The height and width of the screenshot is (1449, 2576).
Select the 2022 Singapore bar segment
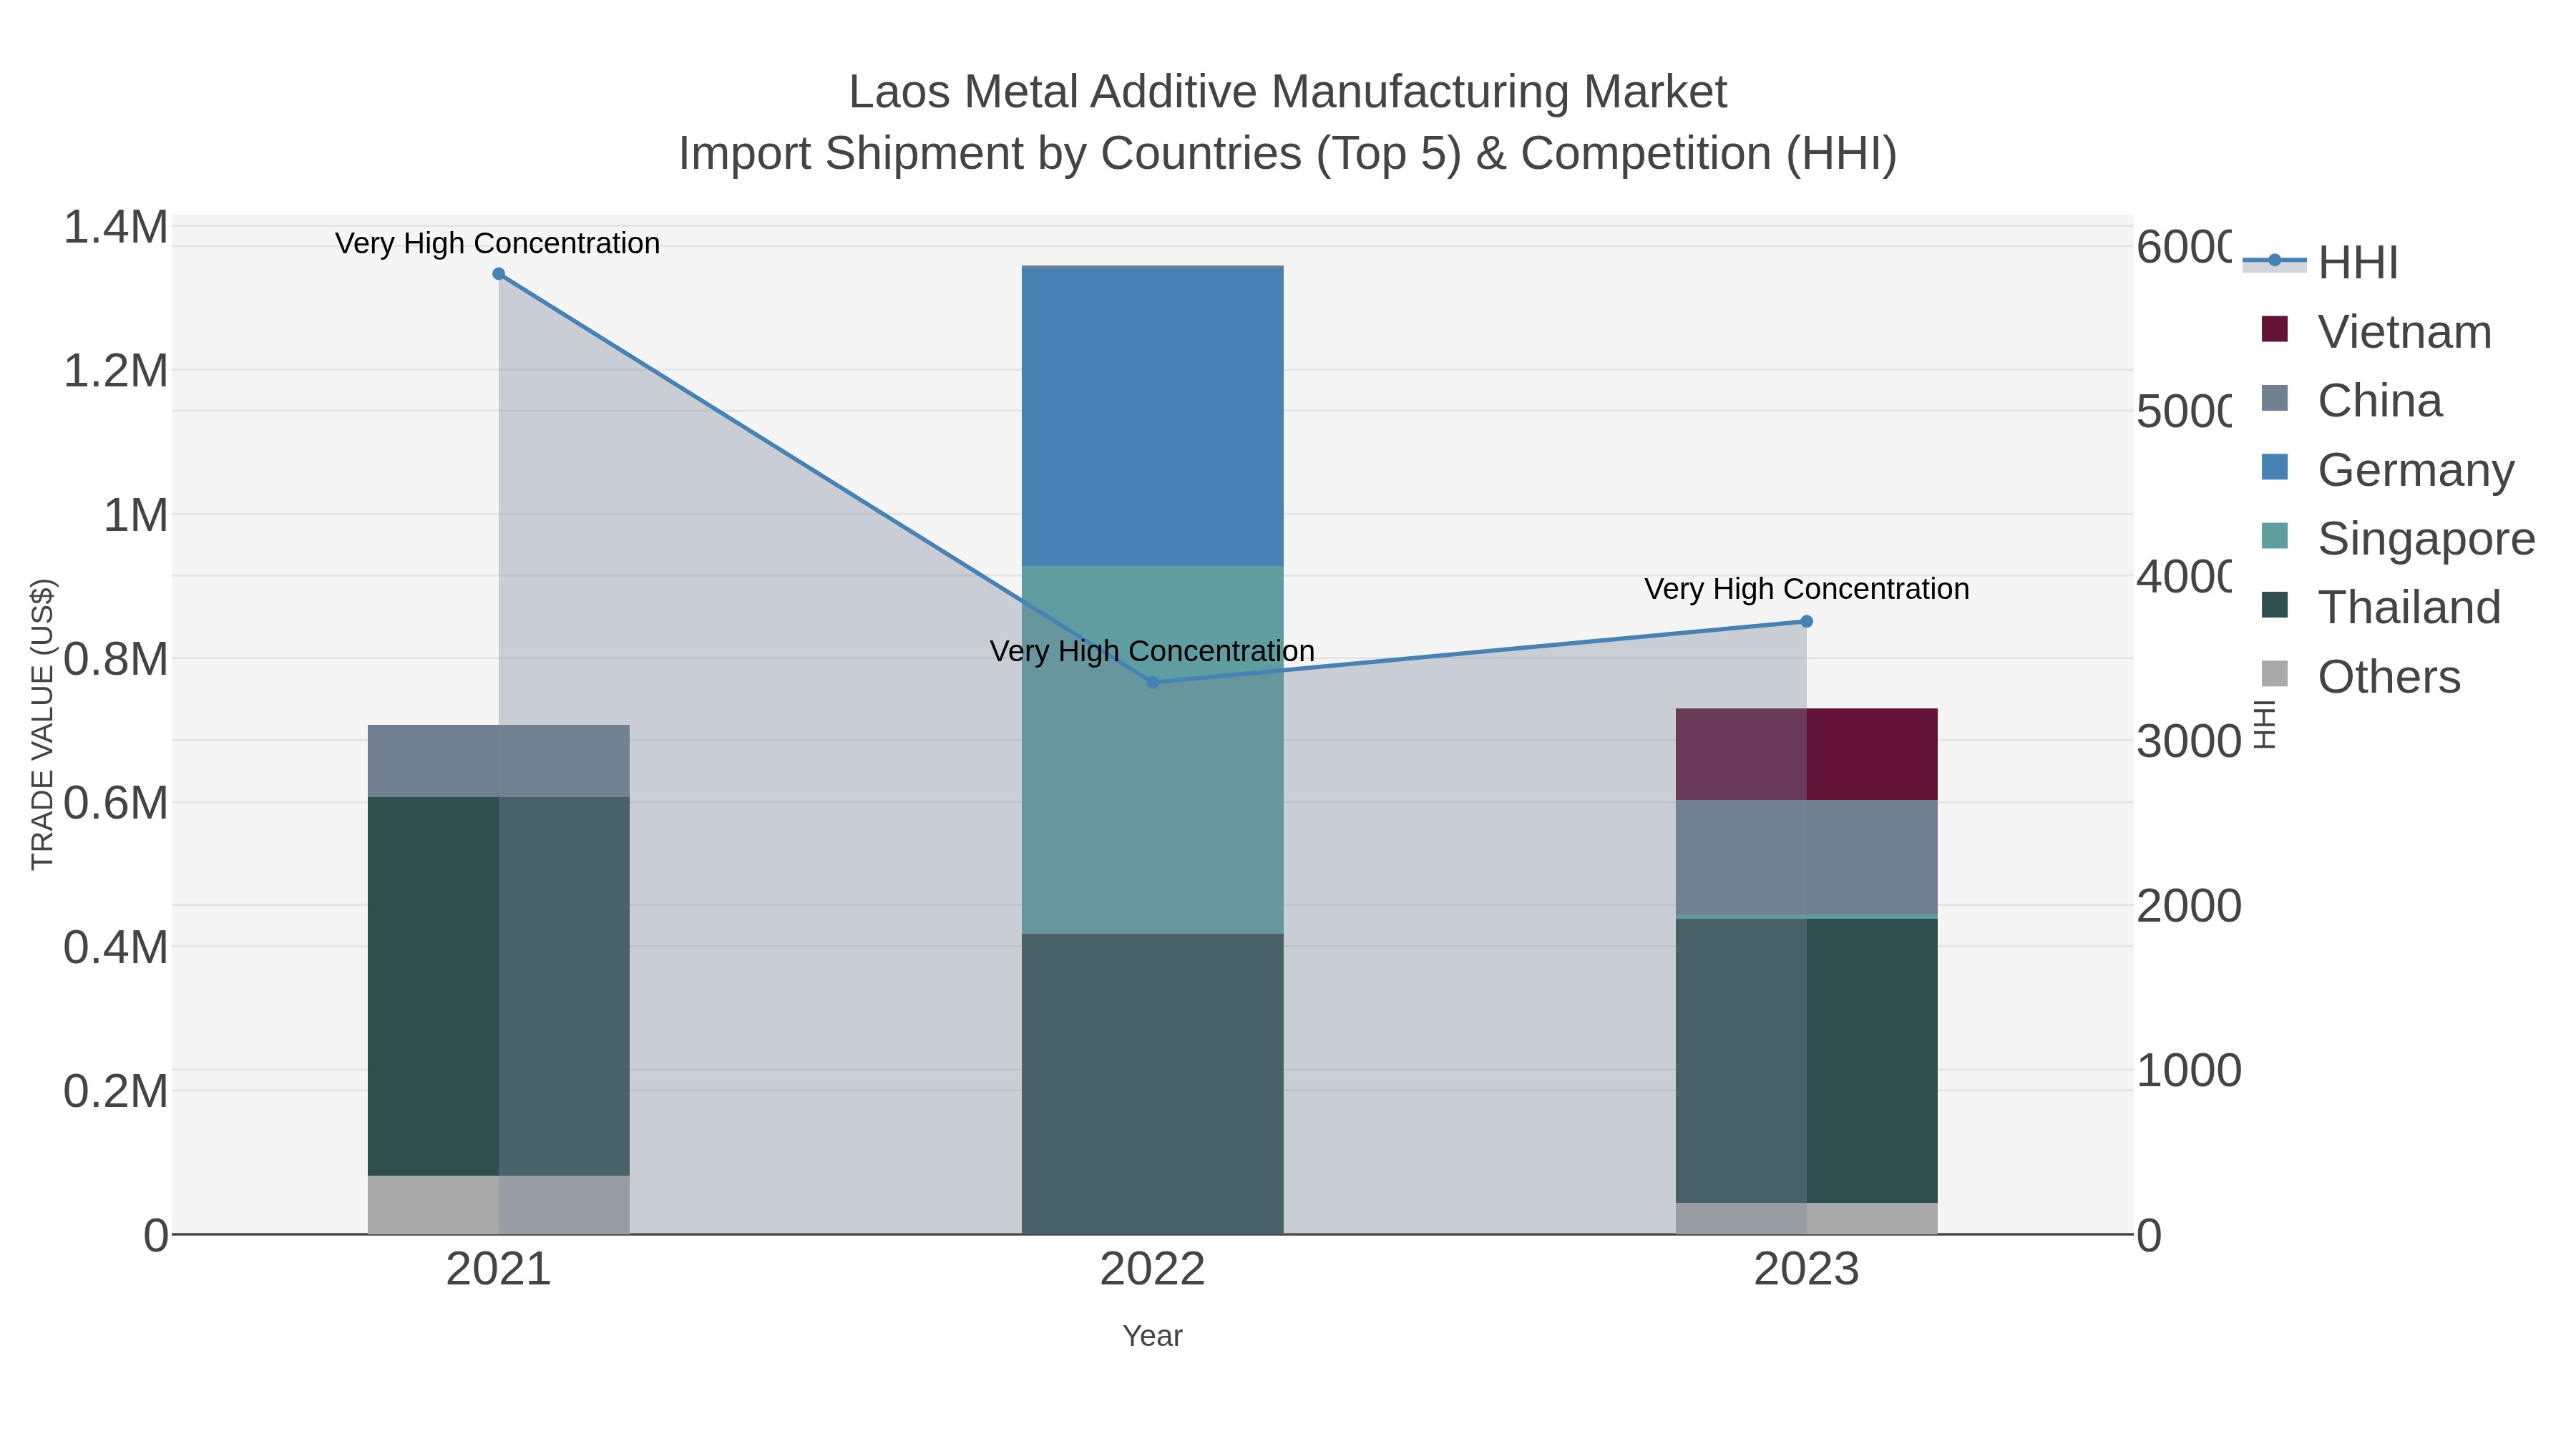[1152, 750]
